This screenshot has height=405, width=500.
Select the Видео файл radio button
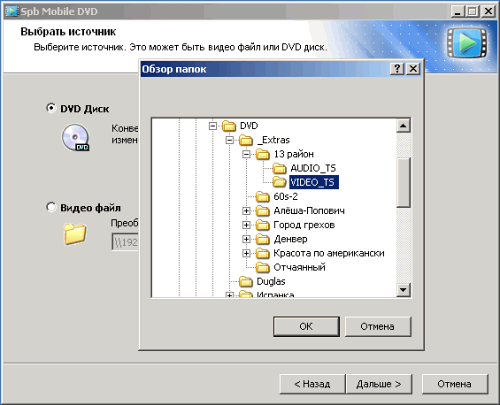click(51, 207)
